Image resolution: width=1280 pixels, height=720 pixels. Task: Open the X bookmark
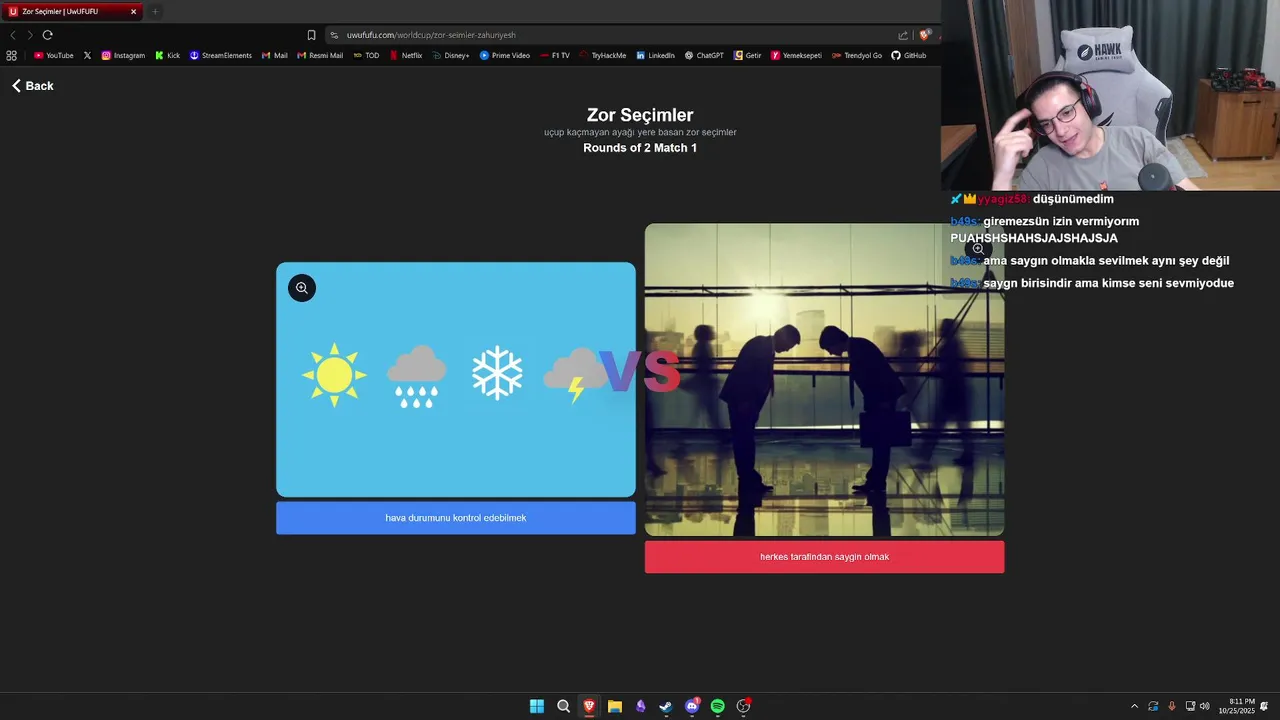pyautogui.click(x=87, y=56)
